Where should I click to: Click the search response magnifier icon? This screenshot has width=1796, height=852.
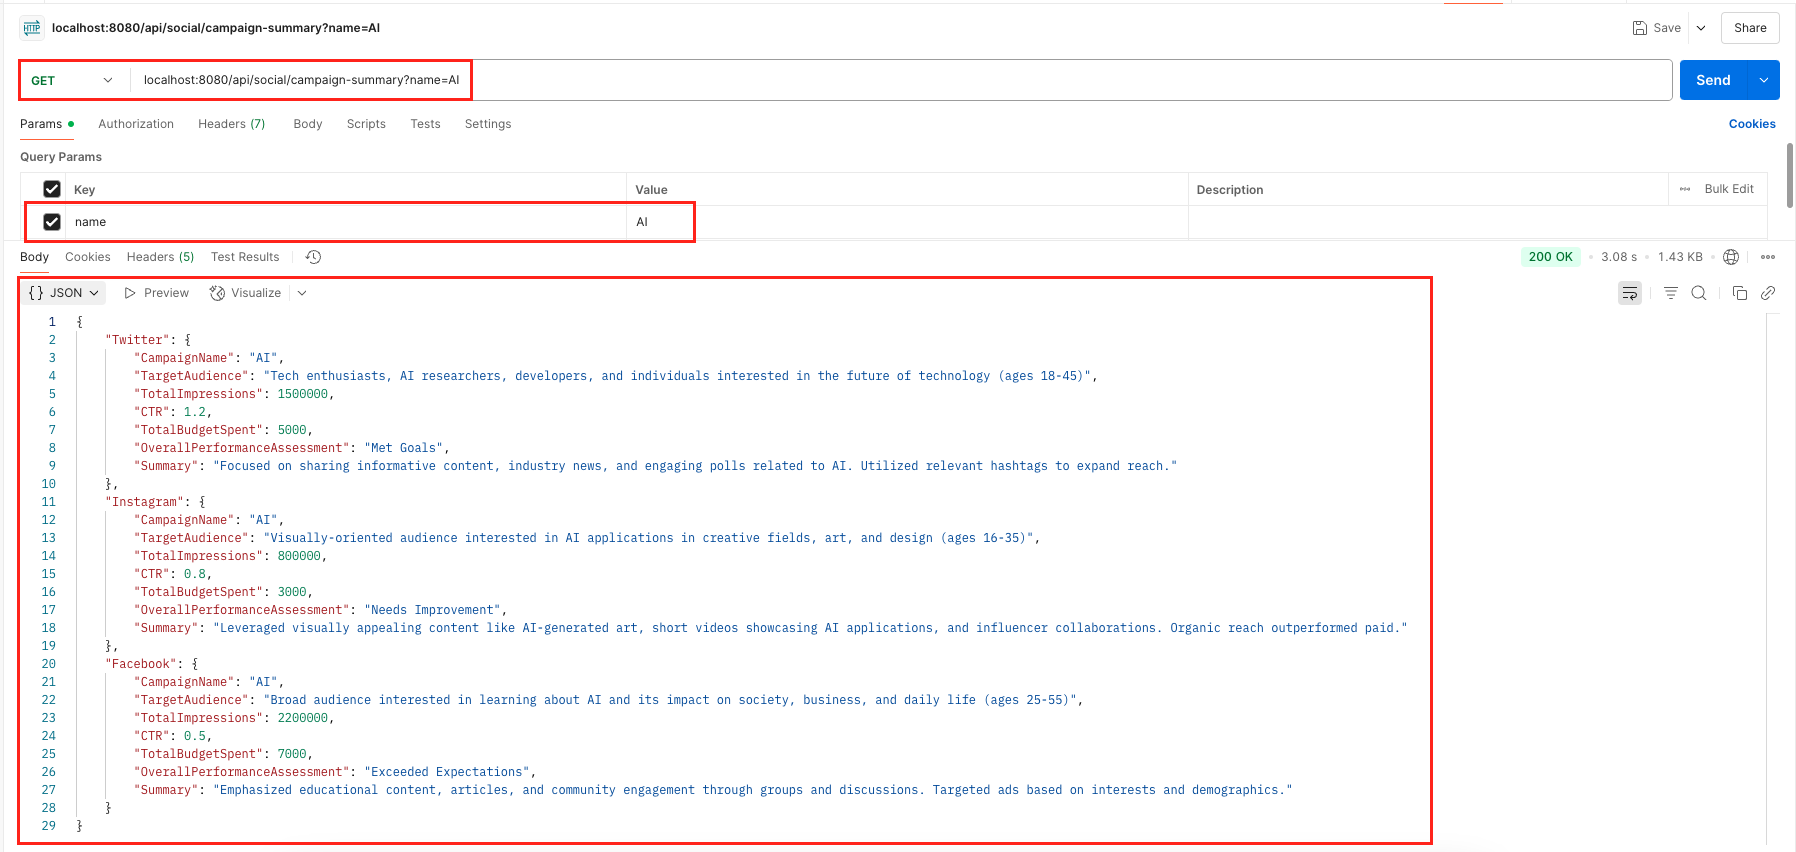tap(1699, 293)
